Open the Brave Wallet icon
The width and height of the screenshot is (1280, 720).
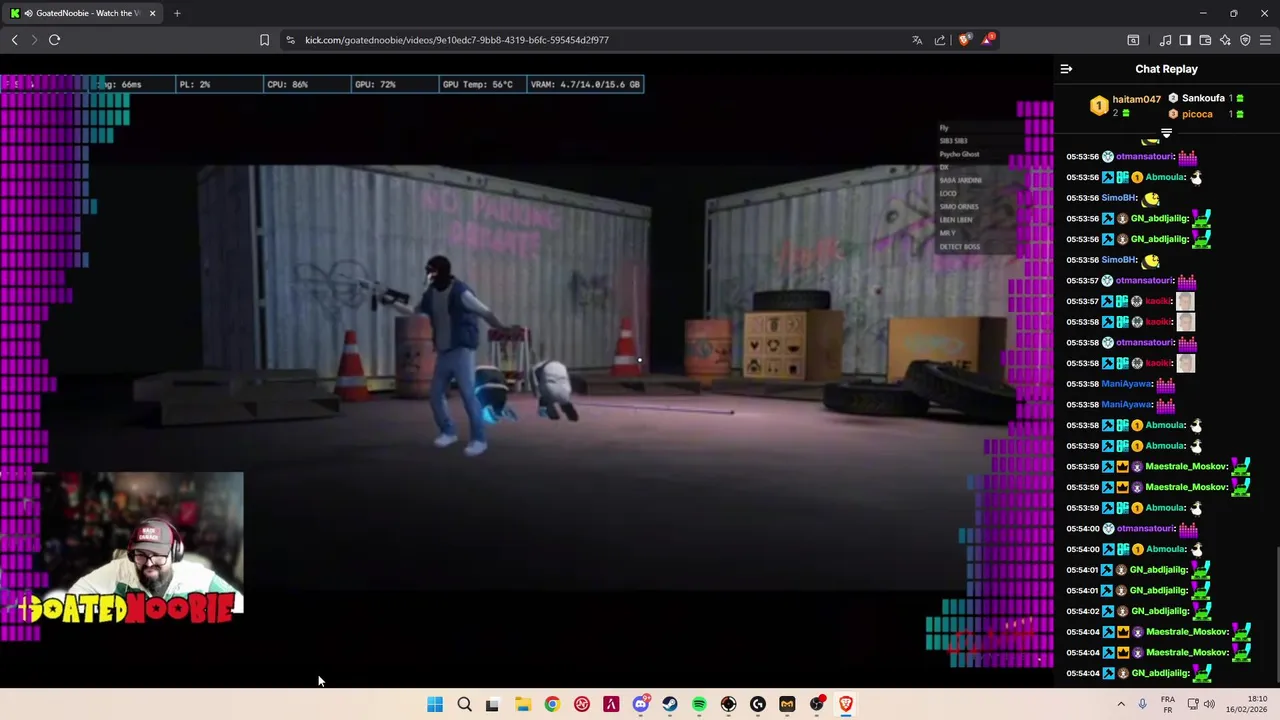(1205, 40)
